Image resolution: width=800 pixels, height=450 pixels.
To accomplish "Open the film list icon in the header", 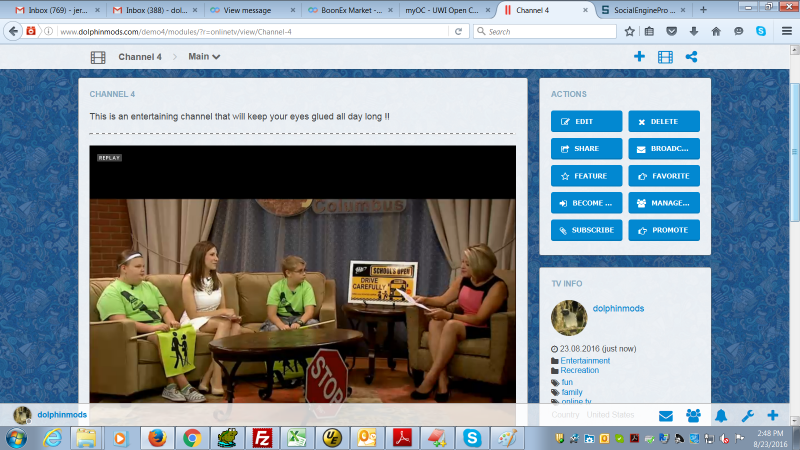I will coord(665,57).
